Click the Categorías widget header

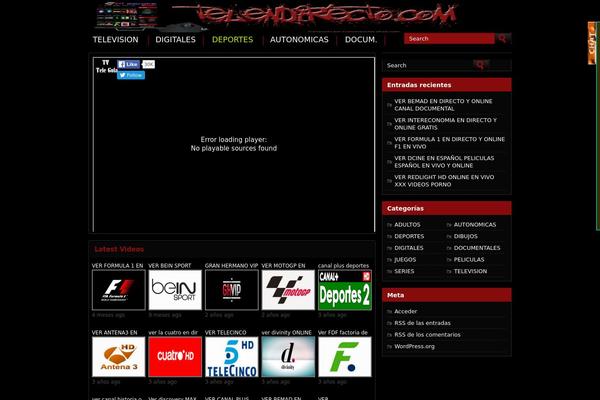point(447,208)
